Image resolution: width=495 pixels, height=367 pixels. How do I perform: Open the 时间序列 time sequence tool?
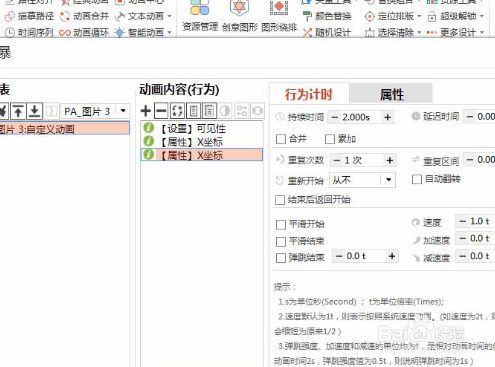30,32
